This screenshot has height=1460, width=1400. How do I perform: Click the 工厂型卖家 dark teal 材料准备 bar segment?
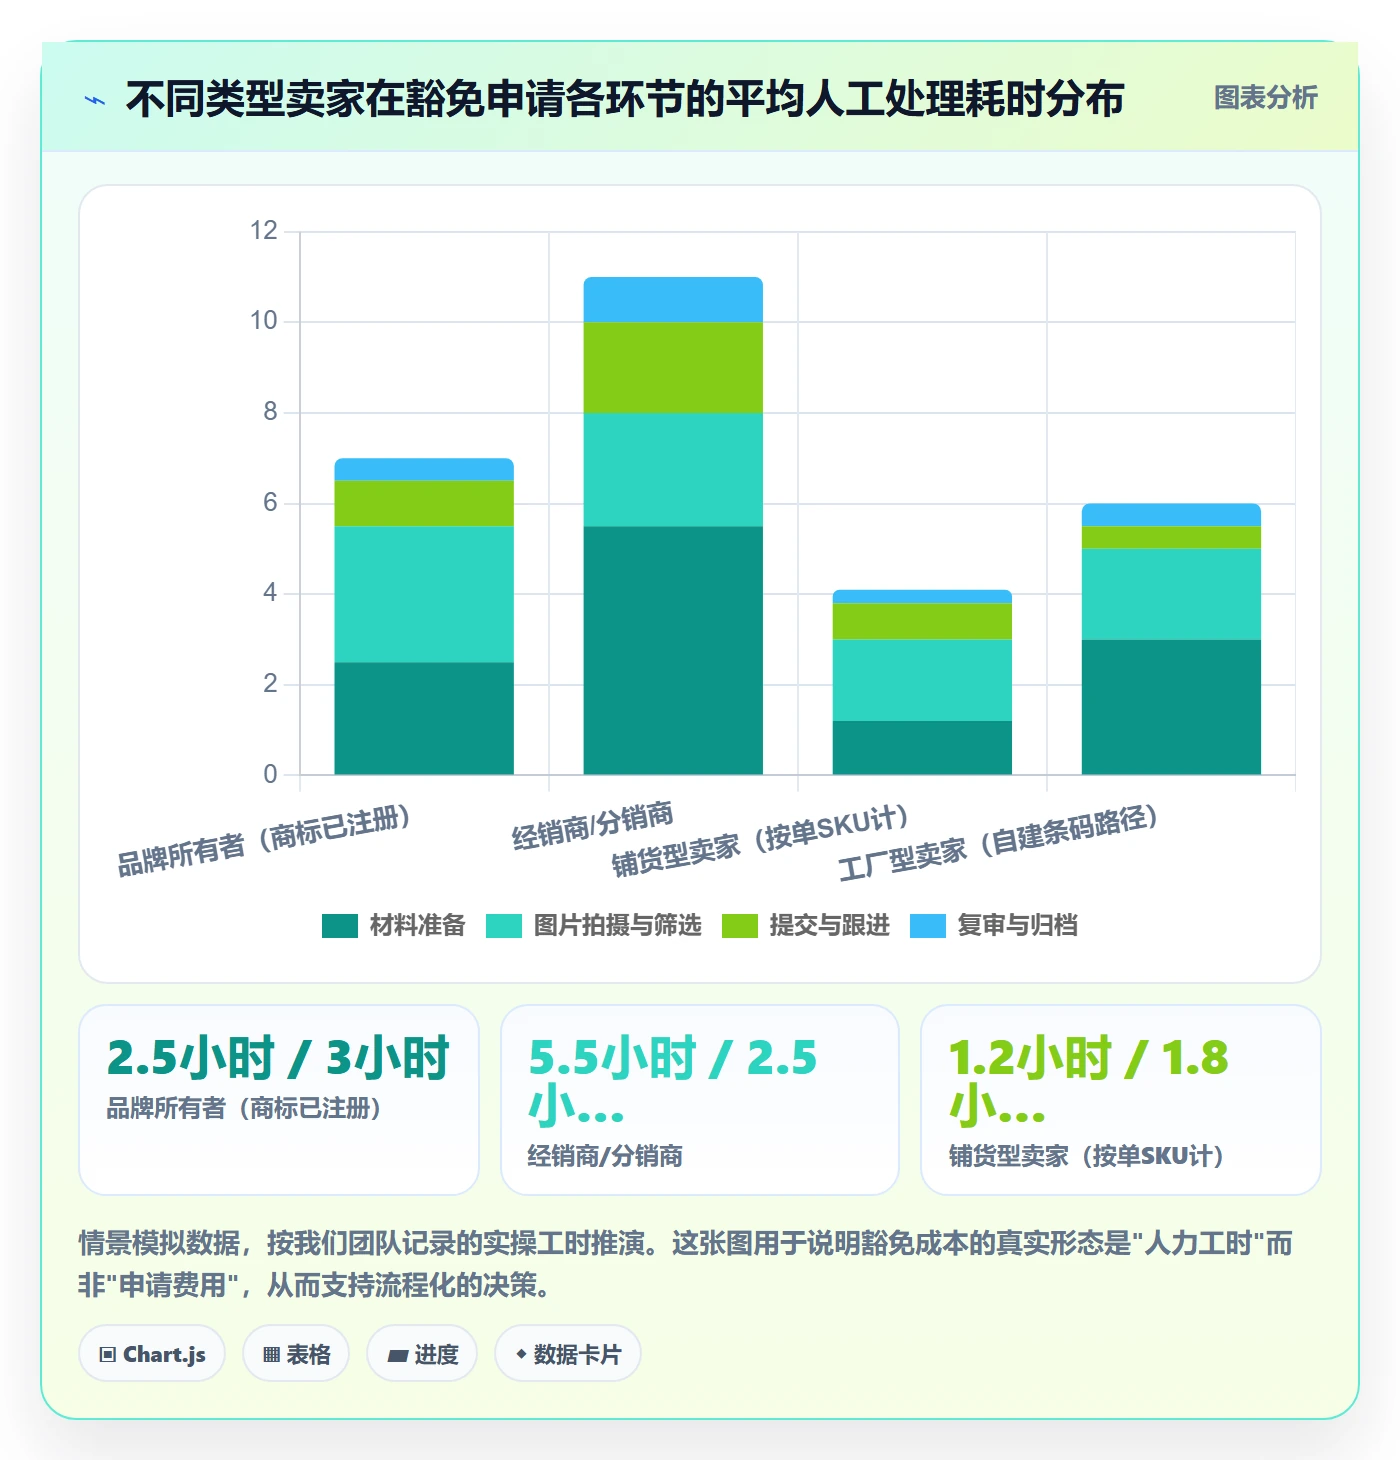1171,707
